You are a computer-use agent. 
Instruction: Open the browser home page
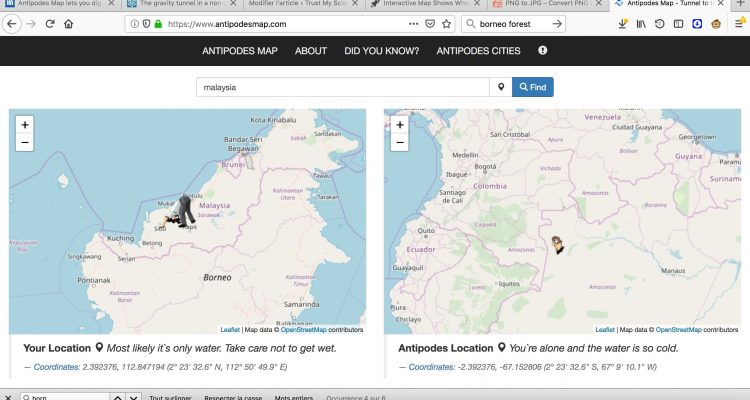[68, 24]
